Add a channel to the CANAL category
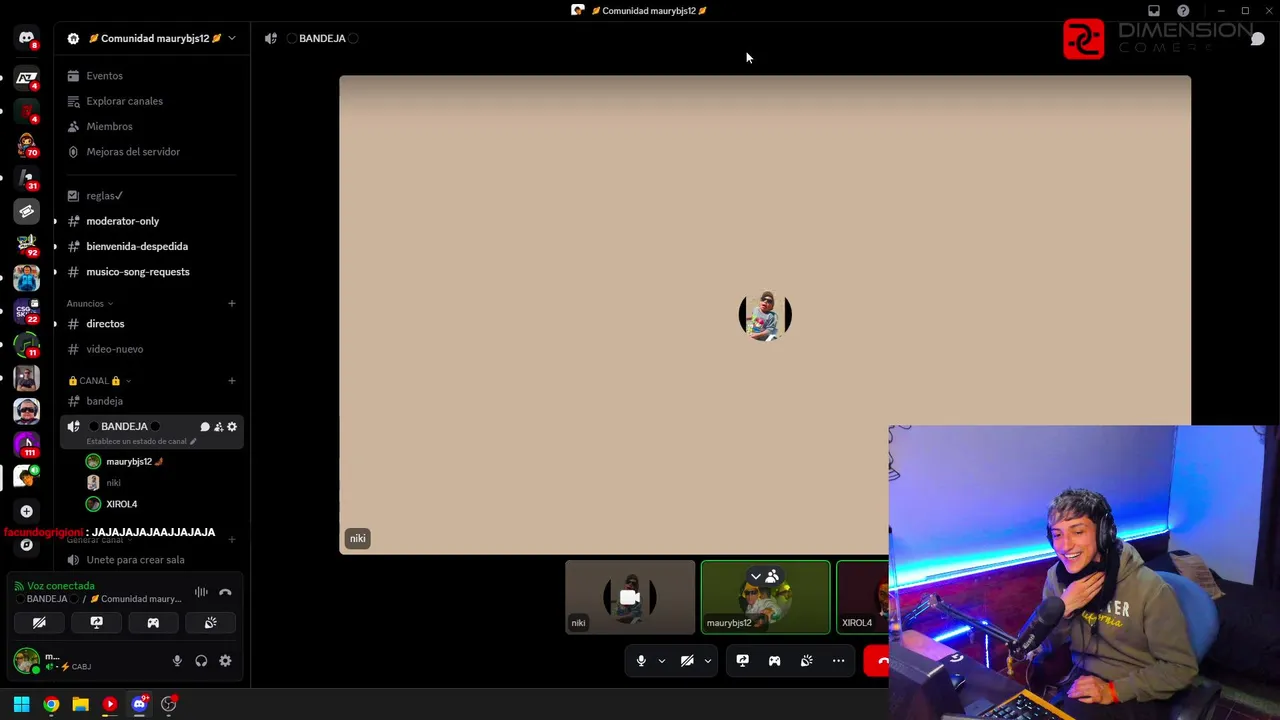 point(232,380)
